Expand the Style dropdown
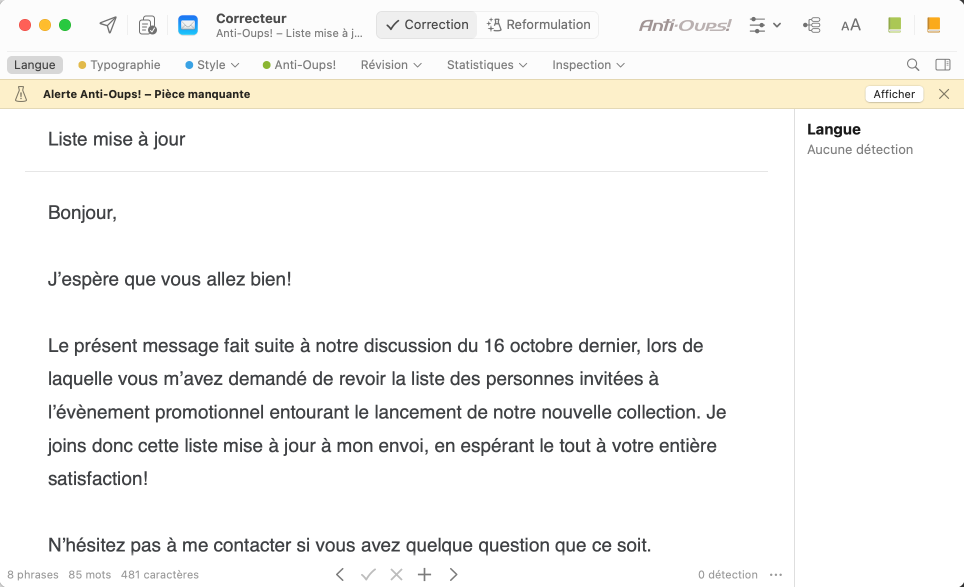 pos(212,65)
